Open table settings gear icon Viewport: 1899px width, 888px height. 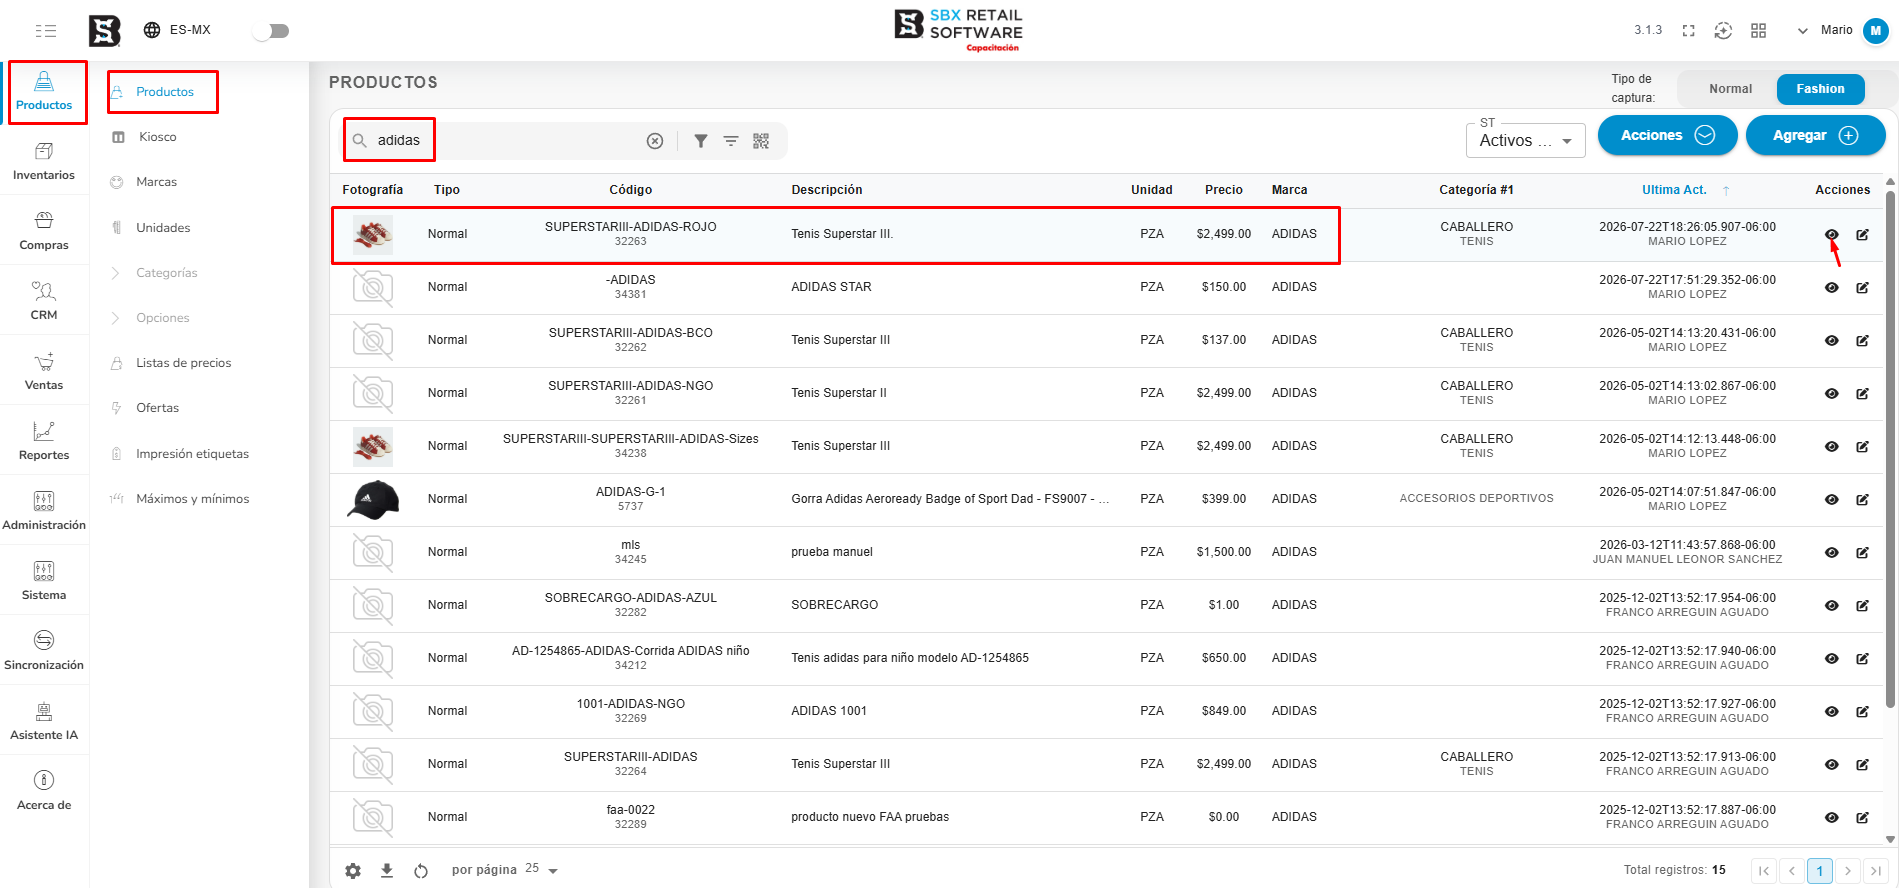point(353,871)
